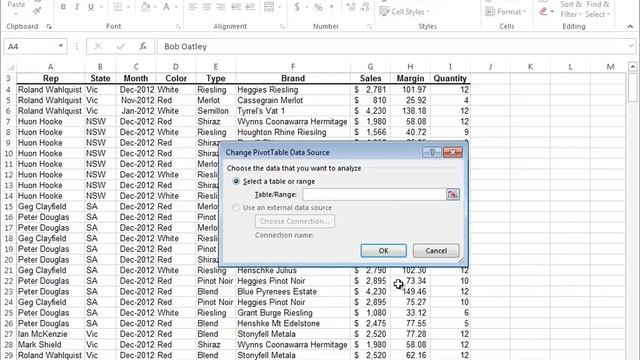This screenshot has height=360, width=640.
Task: Select column G header
Action: (x=370, y=67)
